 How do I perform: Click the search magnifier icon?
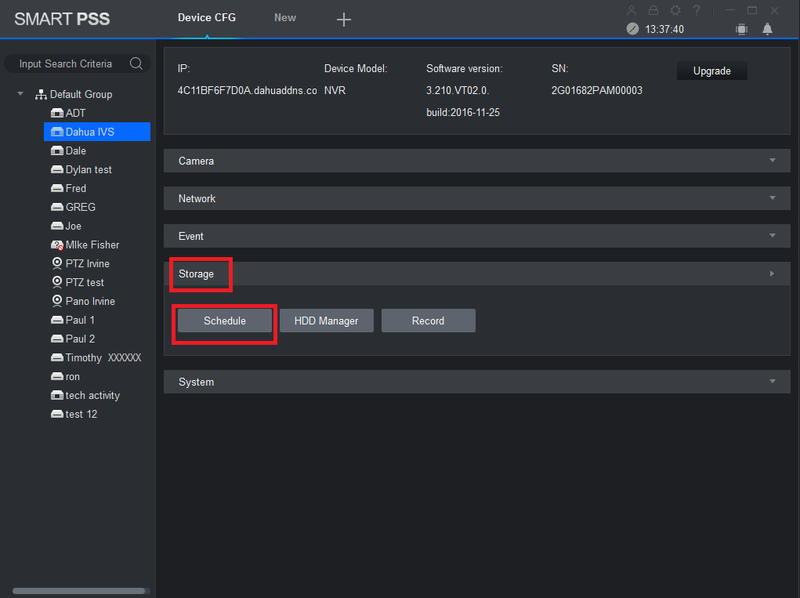pyautogui.click(x=135, y=64)
